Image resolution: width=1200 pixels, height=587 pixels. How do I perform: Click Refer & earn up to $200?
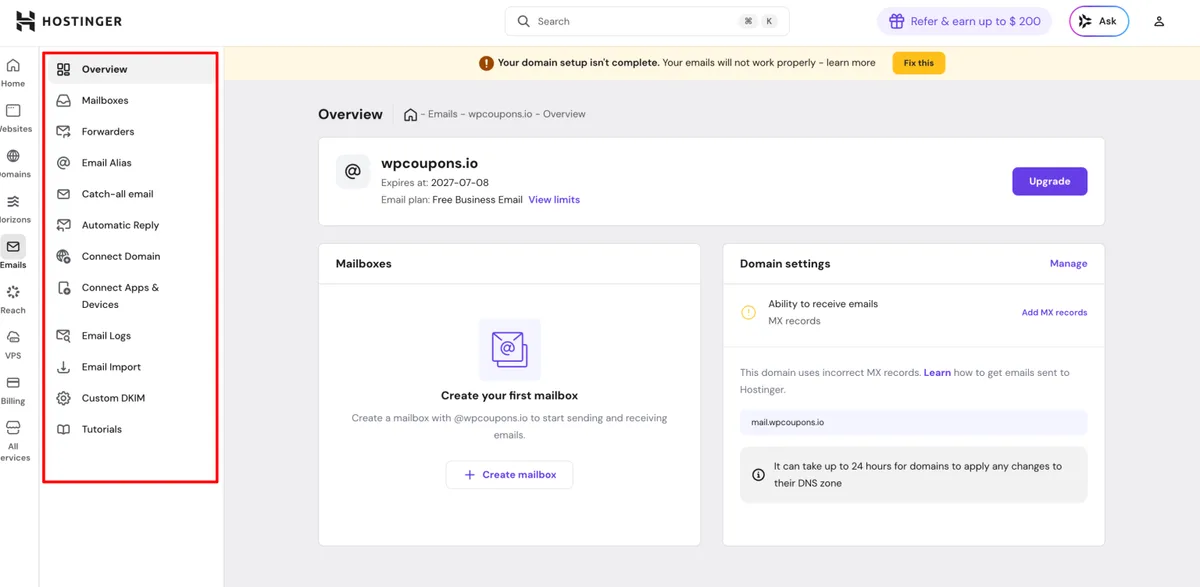coord(965,21)
